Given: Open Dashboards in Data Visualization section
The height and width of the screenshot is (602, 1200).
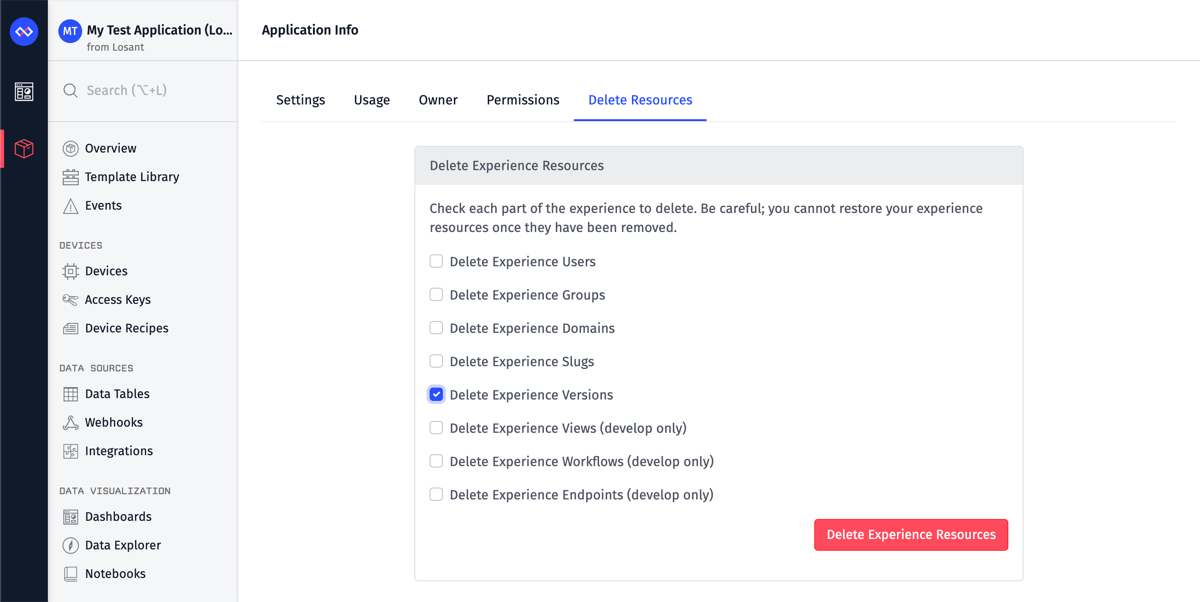Looking at the screenshot, I should click(x=118, y=517).
